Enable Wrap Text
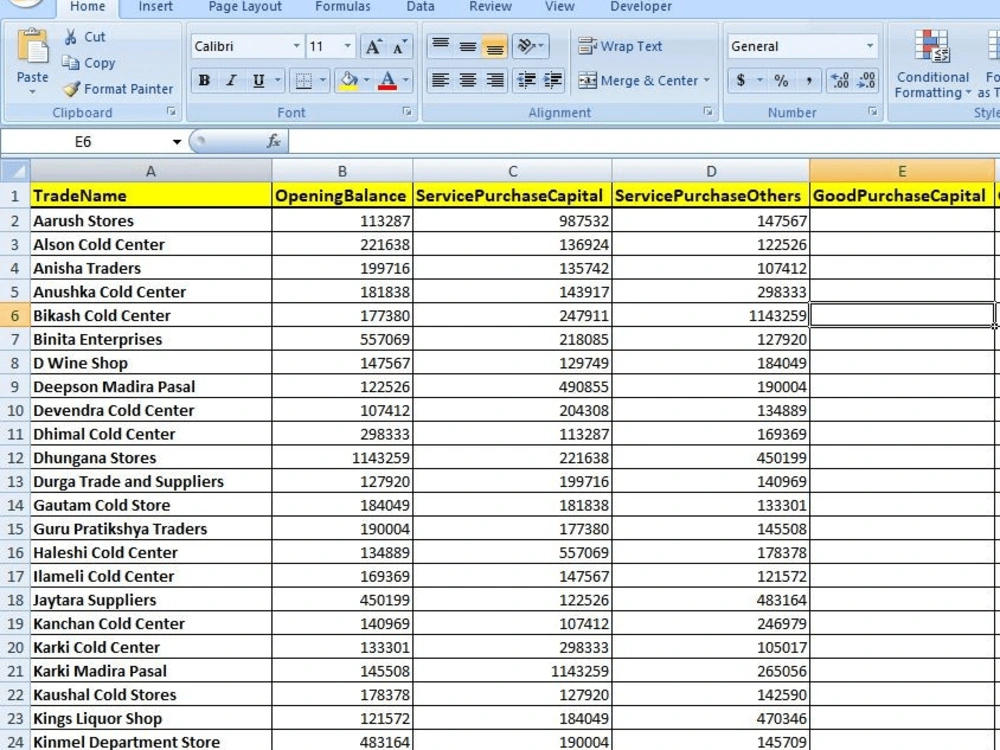 [x=620, y=46]
